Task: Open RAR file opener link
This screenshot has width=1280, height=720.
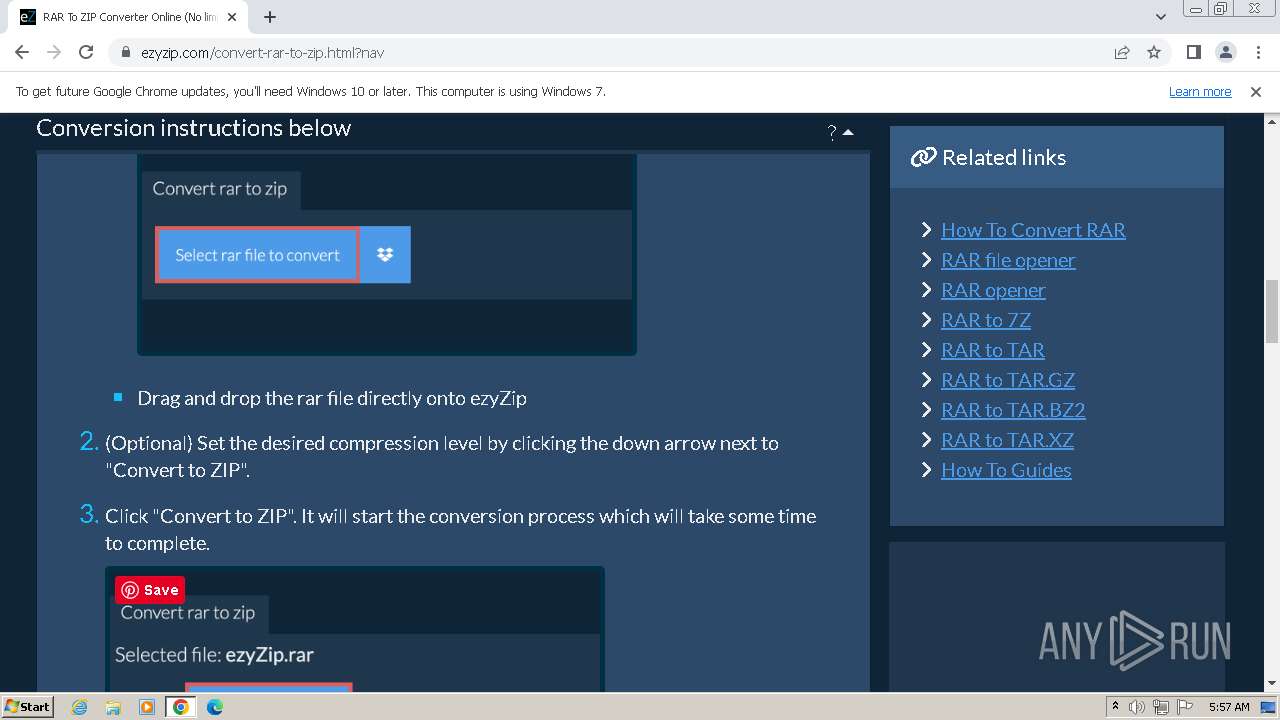Action: pyautogui.click(x=1008, y=260)
